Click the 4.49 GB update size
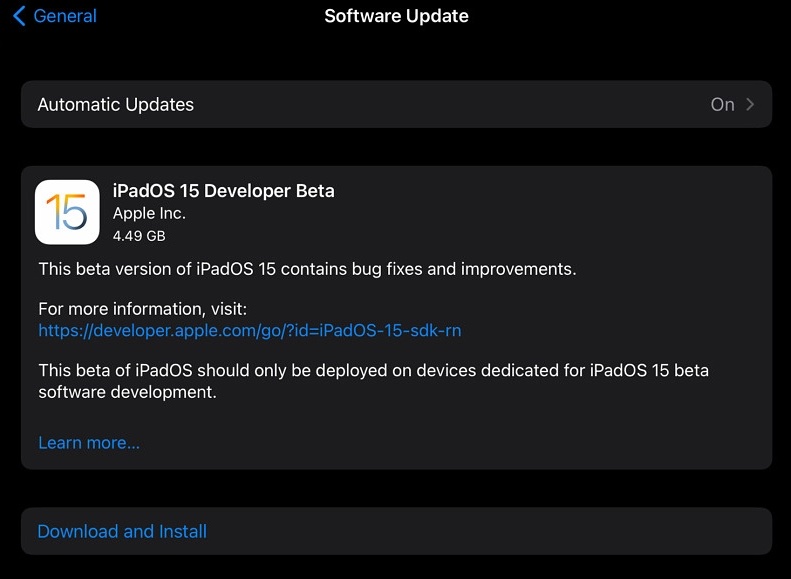Screen dimensions: 791x579 pyautogui.click(x=139, y=236)
